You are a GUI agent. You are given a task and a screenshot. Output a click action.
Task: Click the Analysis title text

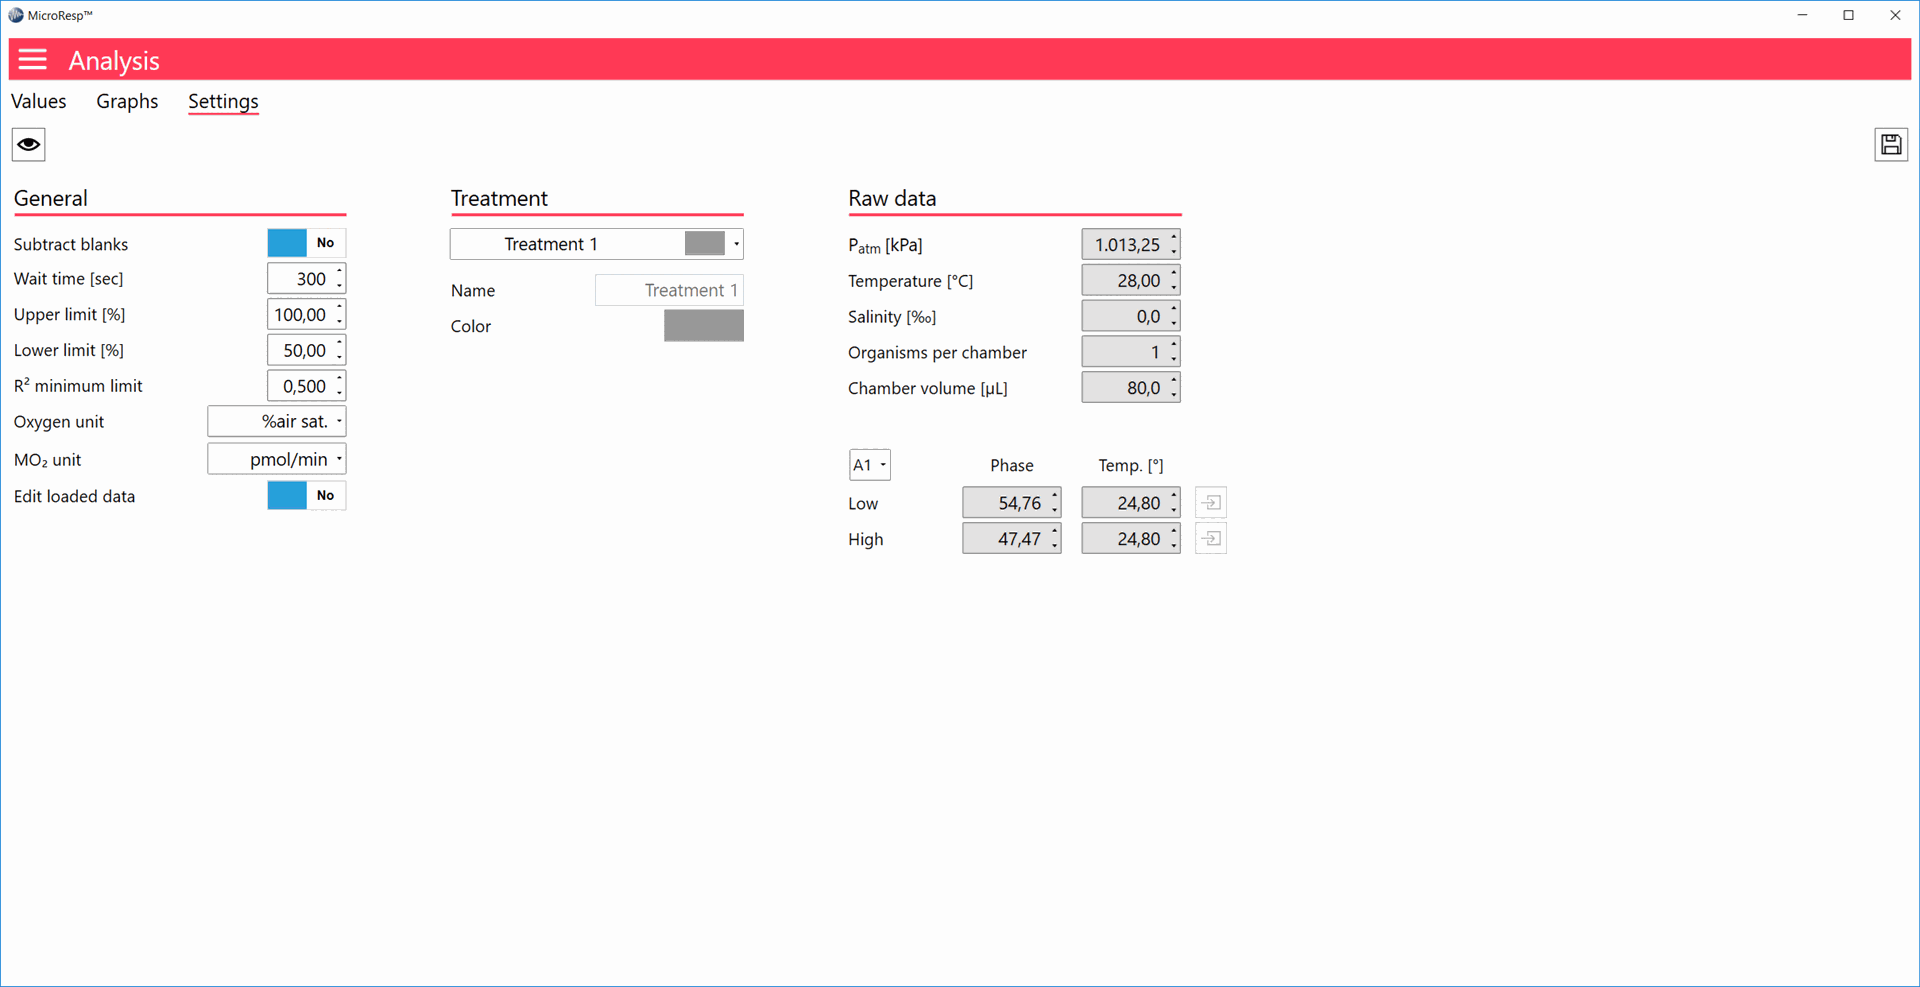(x=114, y=61)
